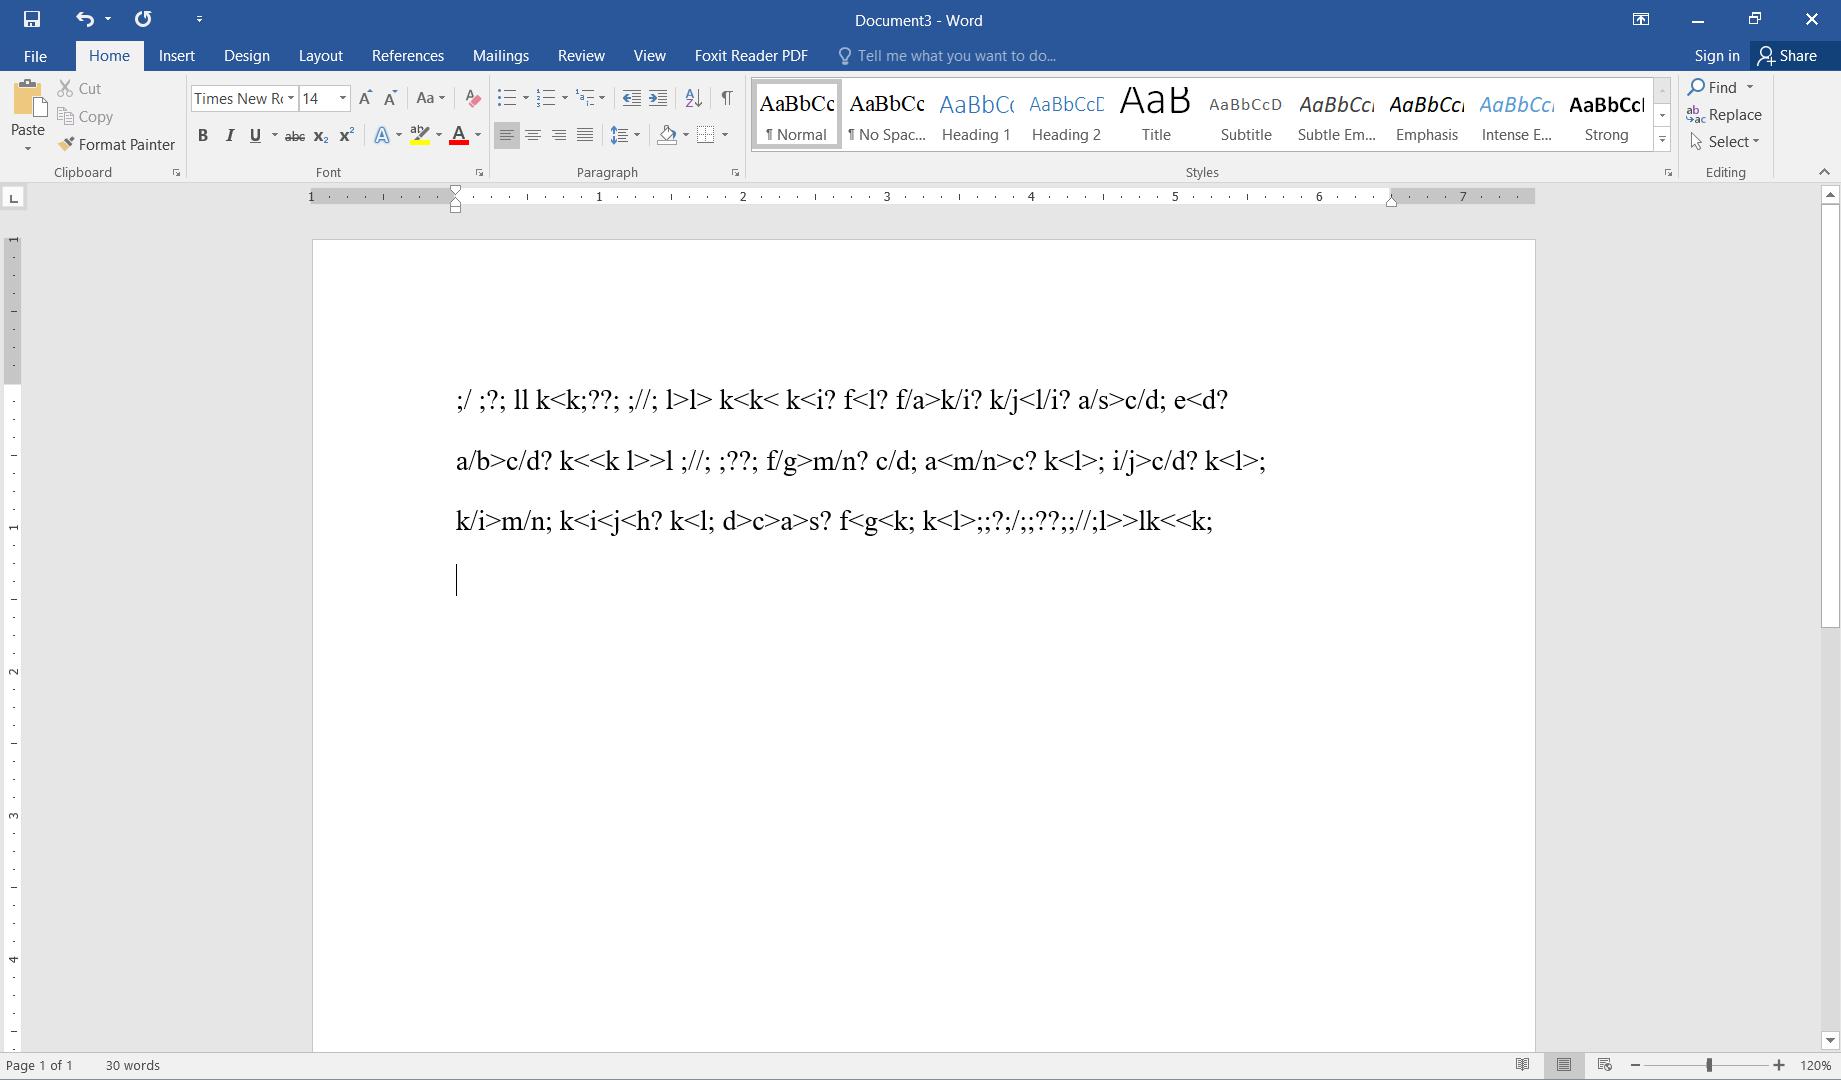Open the font name dropdown
Viewport: 1841px width, 1080px height.
pyautogui.click(x=290, y=98)
